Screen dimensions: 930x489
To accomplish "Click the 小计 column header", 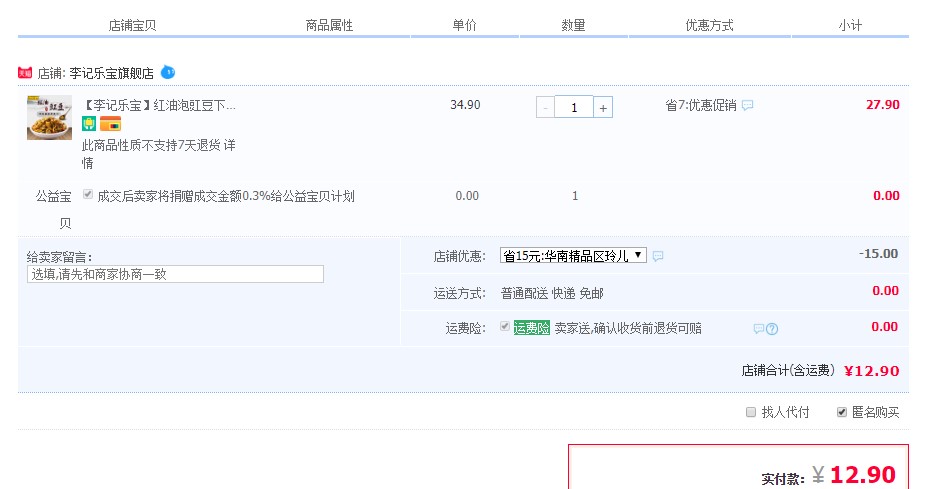I will click(850, 26).
